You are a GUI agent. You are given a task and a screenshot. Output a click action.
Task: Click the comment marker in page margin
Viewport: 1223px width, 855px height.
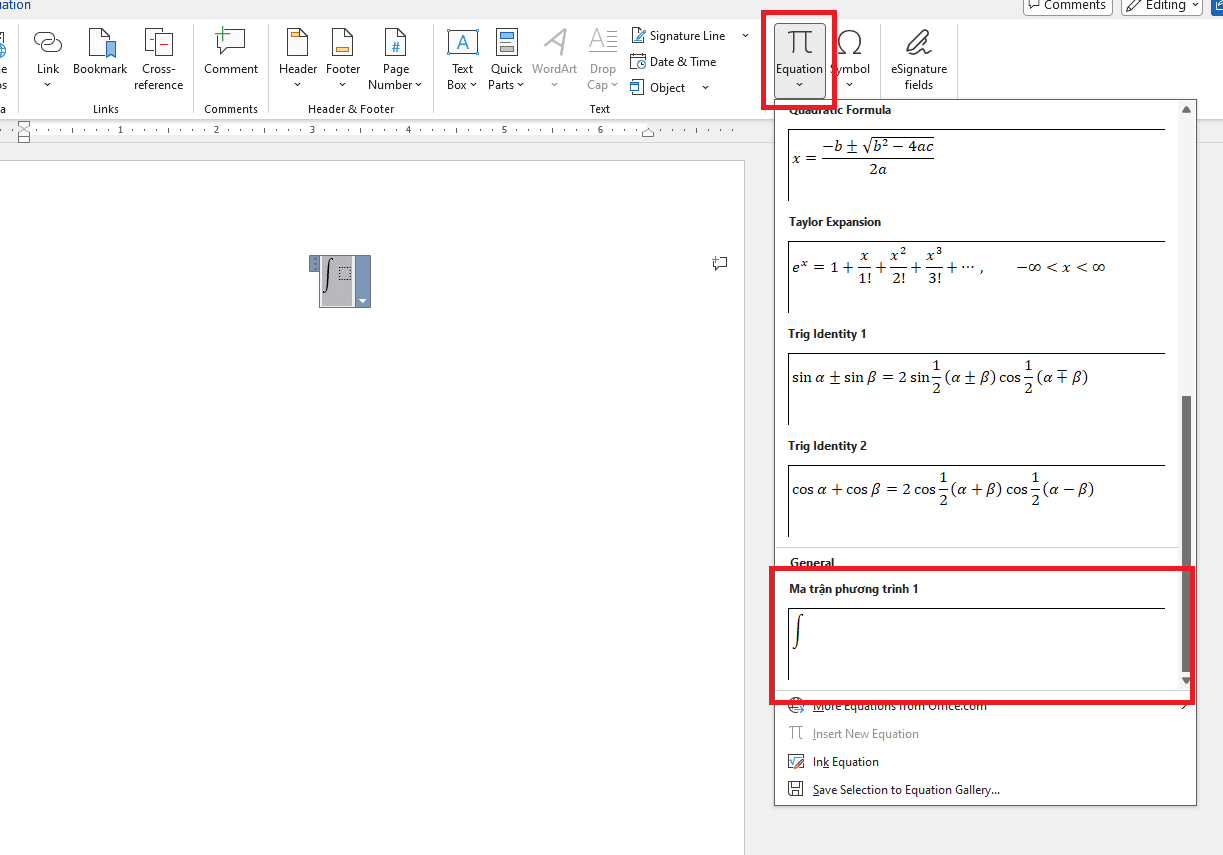719,263
